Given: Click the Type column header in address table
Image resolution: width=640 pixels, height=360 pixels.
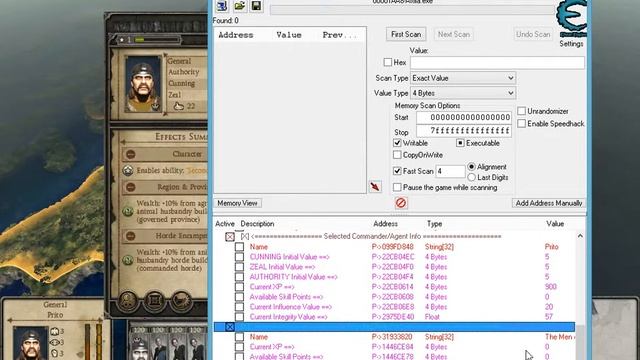Looking at the screenshot, I should pyautogui.click(x=434, y=224).
